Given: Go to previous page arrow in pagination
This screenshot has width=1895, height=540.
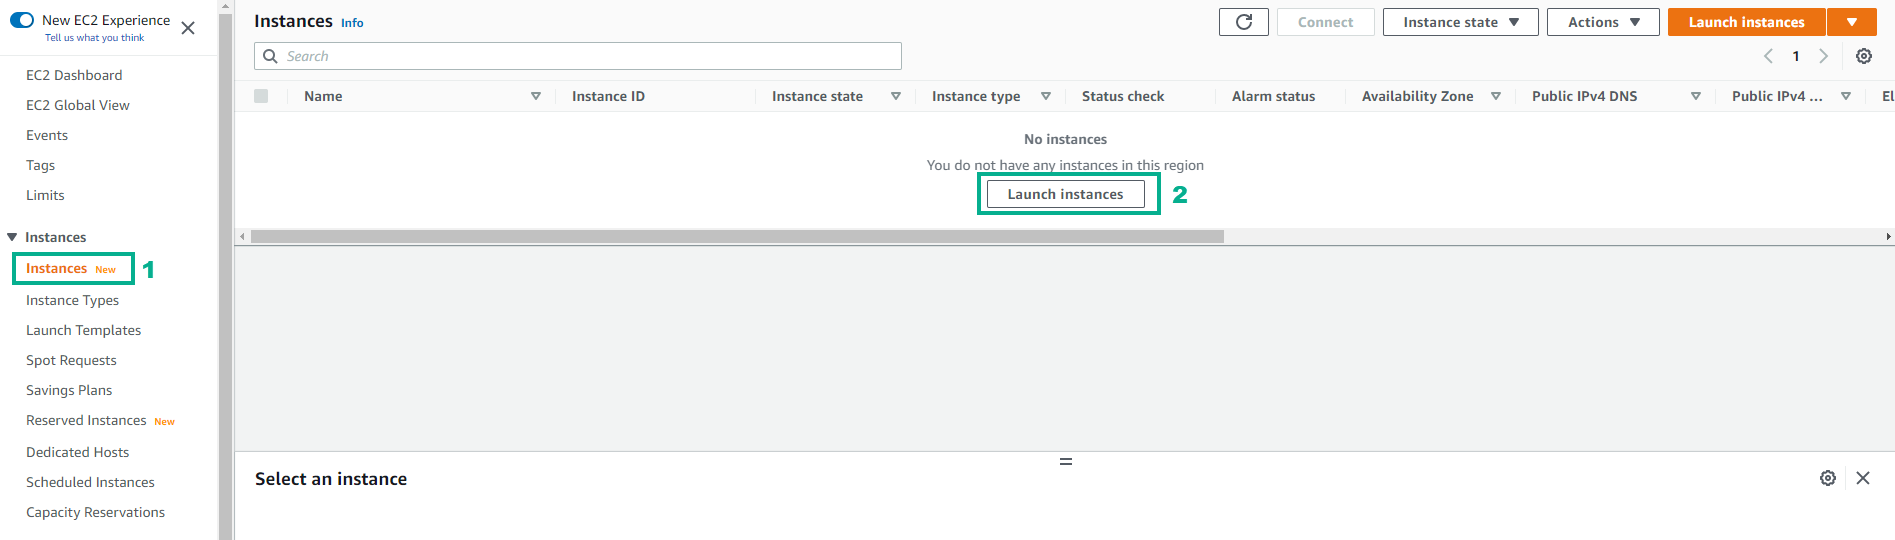Looking at the screenshot, I should (1768, 56).
